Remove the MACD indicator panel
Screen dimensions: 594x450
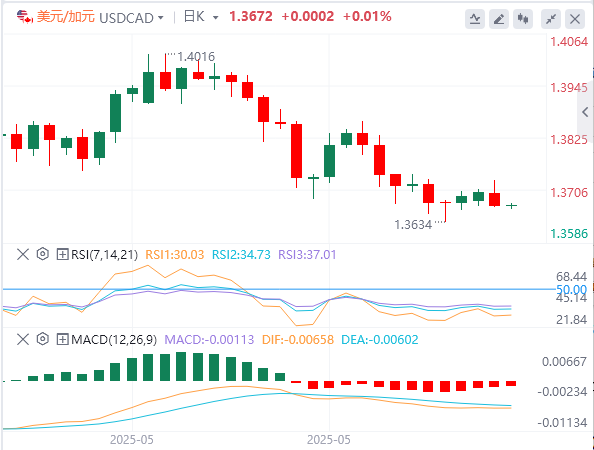(23, 339)
